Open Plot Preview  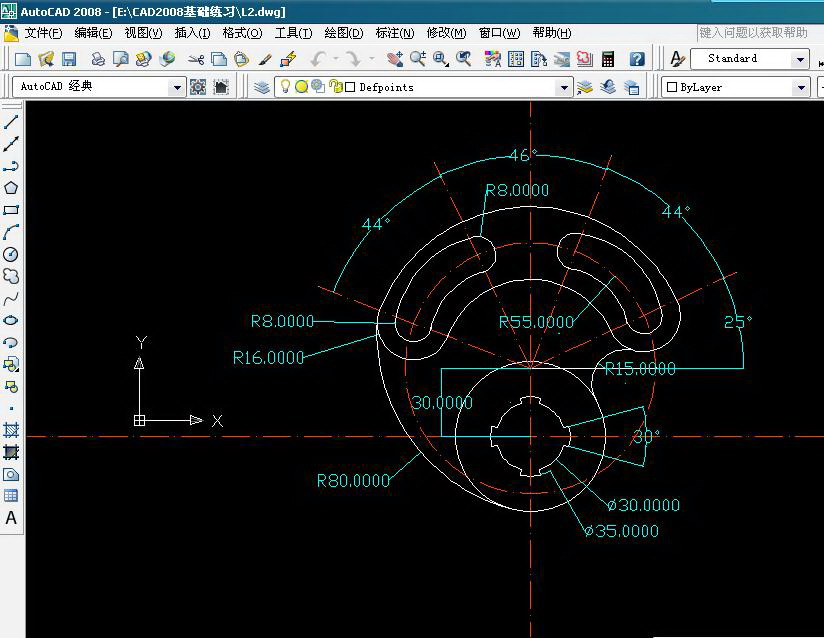[x=120, y=59]
